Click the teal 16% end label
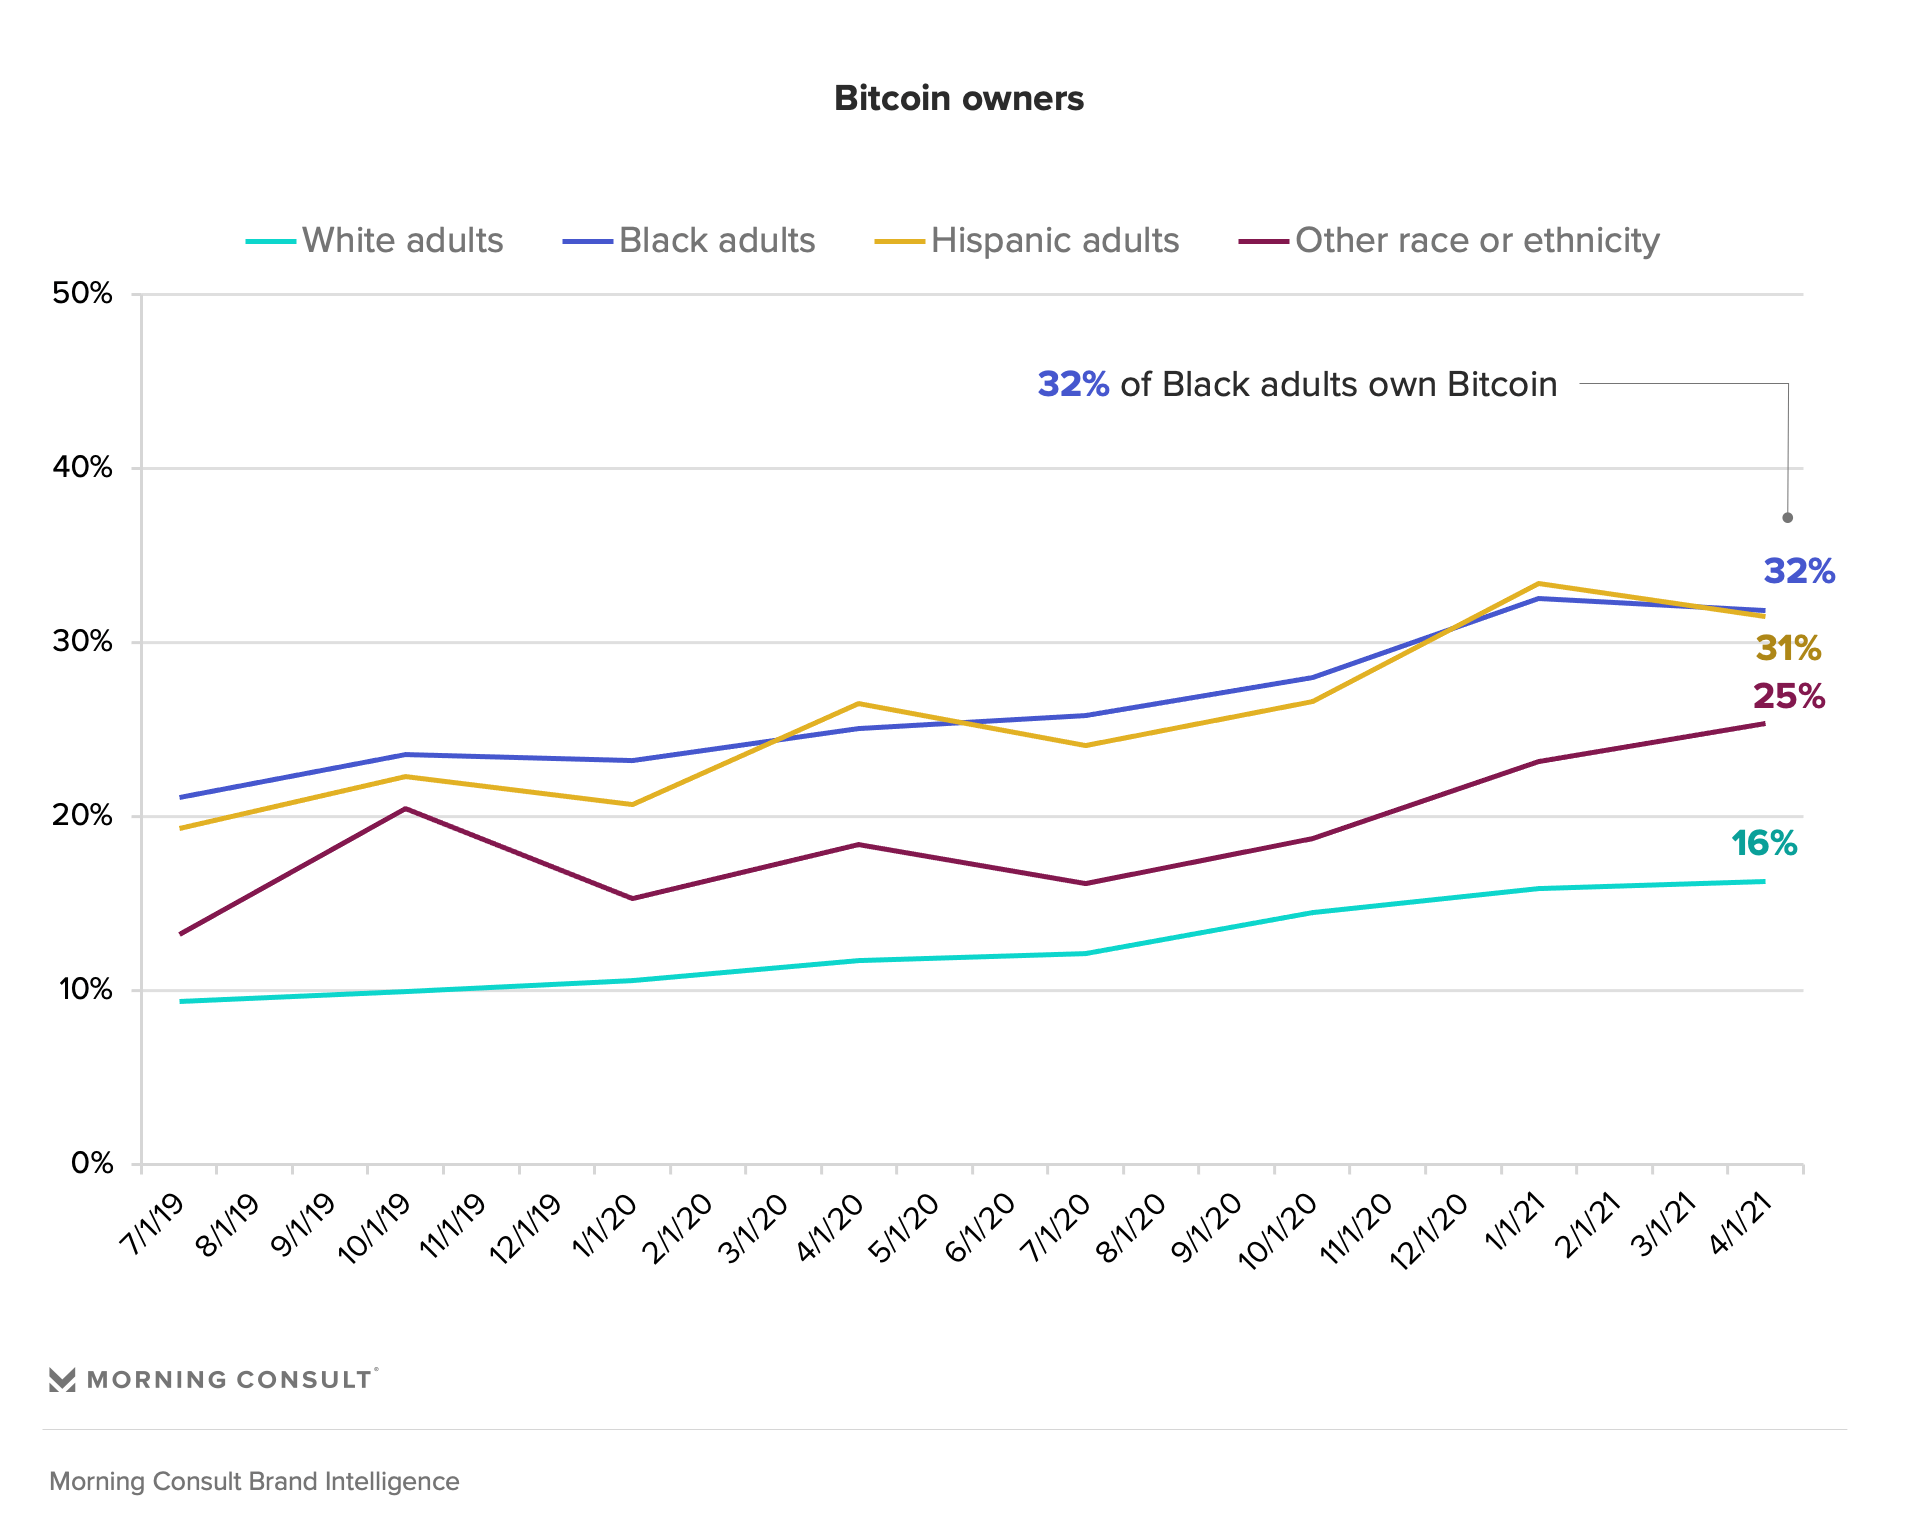This screenshot has height=1536, width=1920. (x=1764, y=844)
